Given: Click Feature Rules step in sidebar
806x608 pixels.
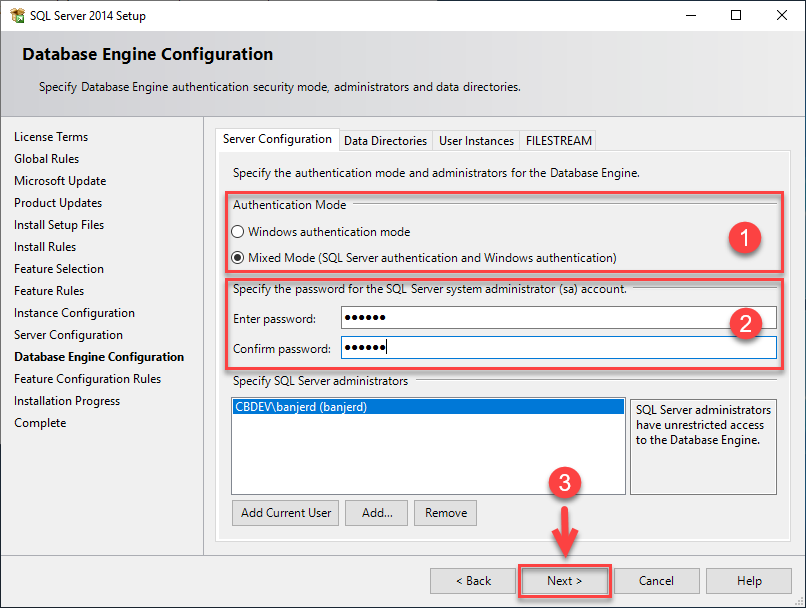Looking at the screenshot, I should click(x=49, y=291).
